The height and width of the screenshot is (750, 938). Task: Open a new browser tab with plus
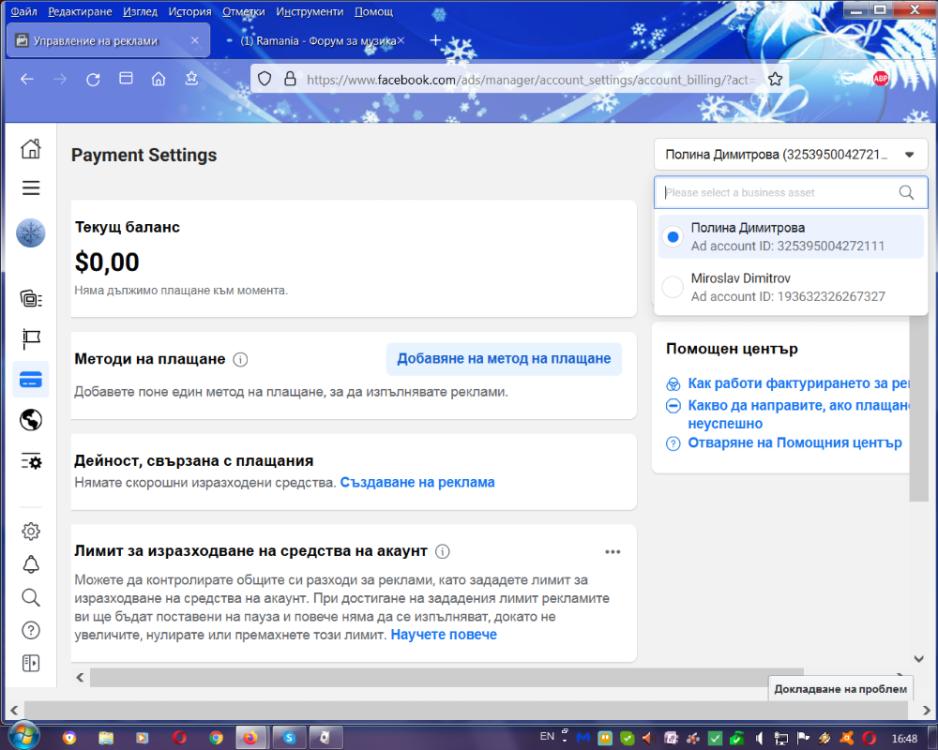436,40
